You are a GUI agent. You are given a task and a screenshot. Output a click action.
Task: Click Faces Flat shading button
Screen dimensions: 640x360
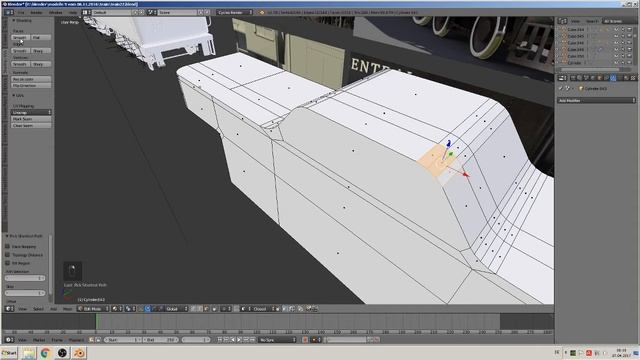tap(41, 38)
